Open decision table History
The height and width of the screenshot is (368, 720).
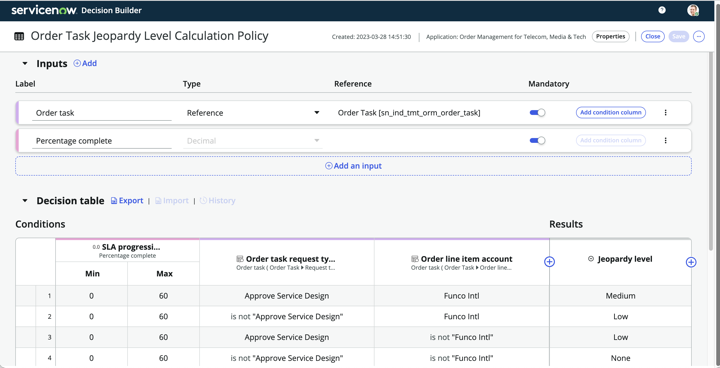point(217,201)
